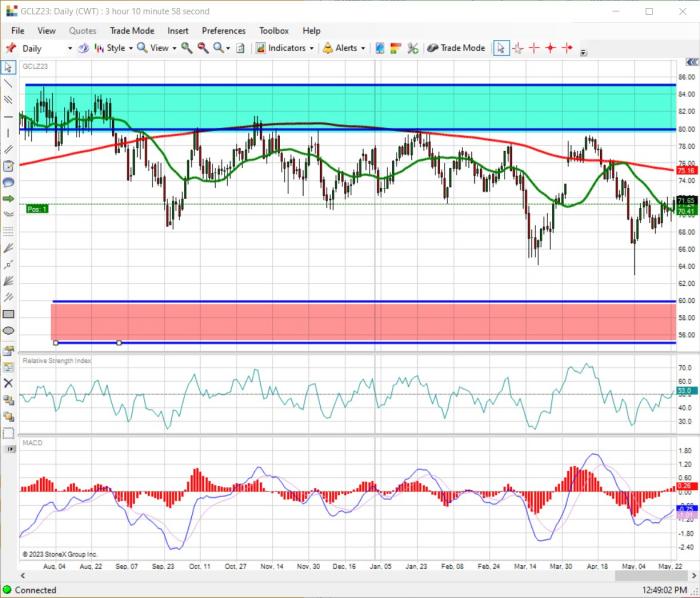Expand the left sidebar overflow arrow

pos(10,449)
